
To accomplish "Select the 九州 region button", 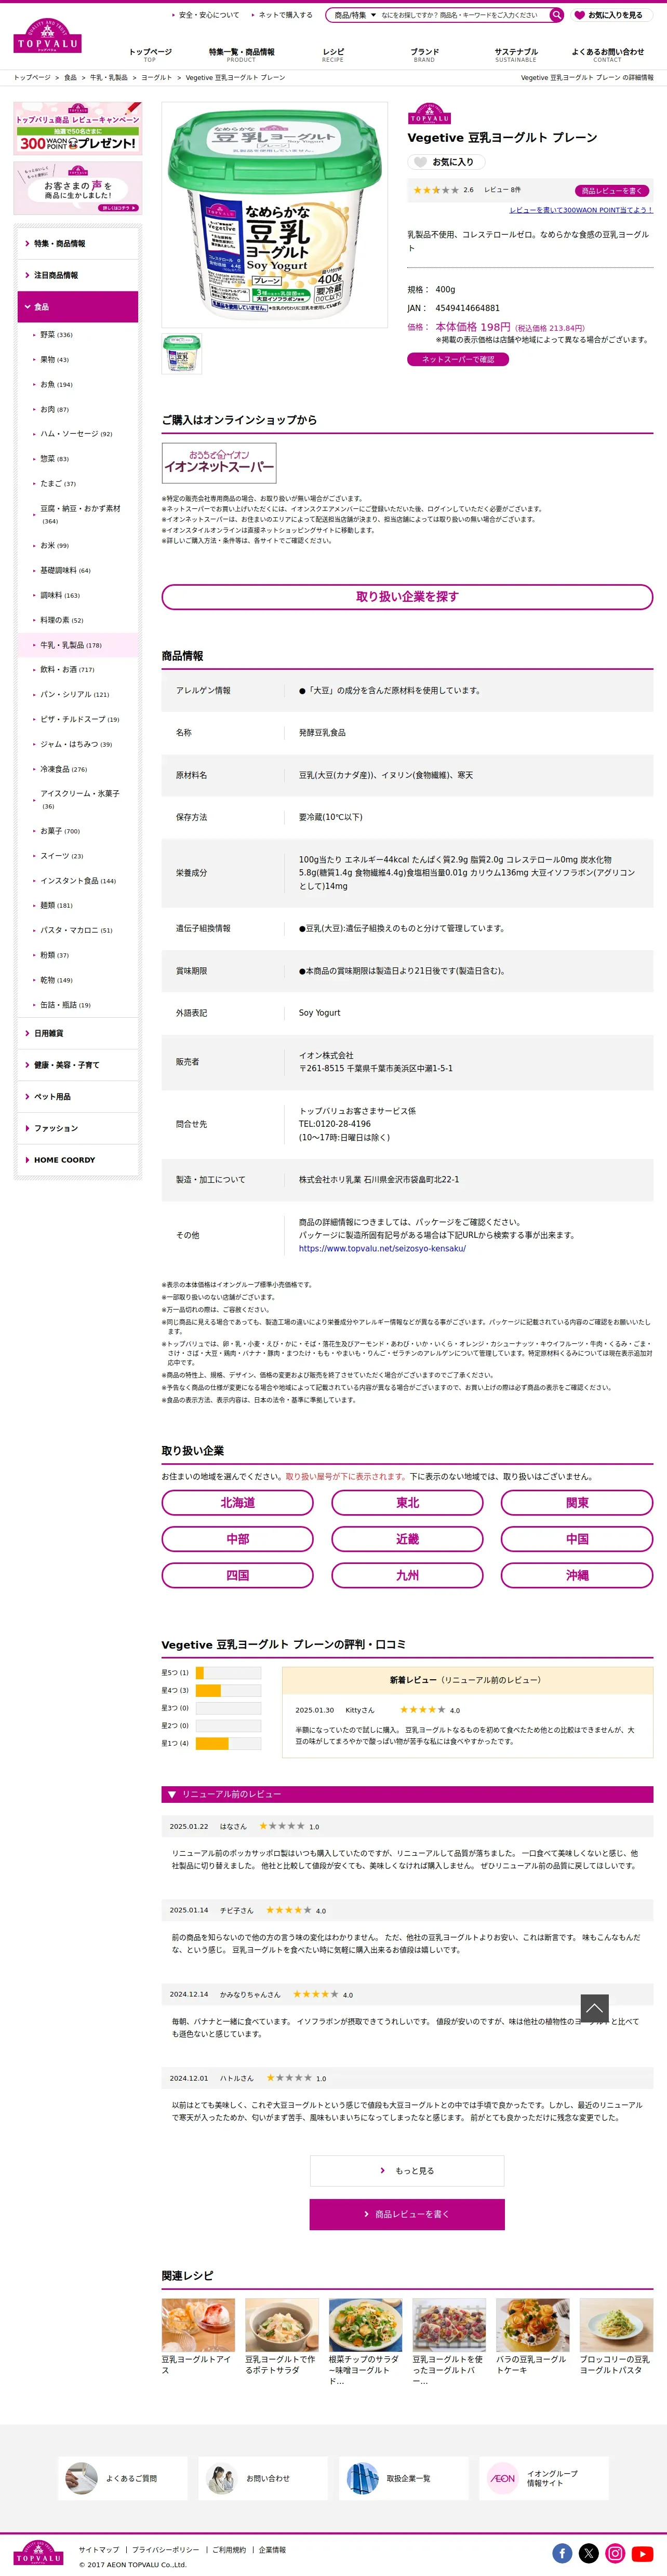I will click(x=407, y=1575).
